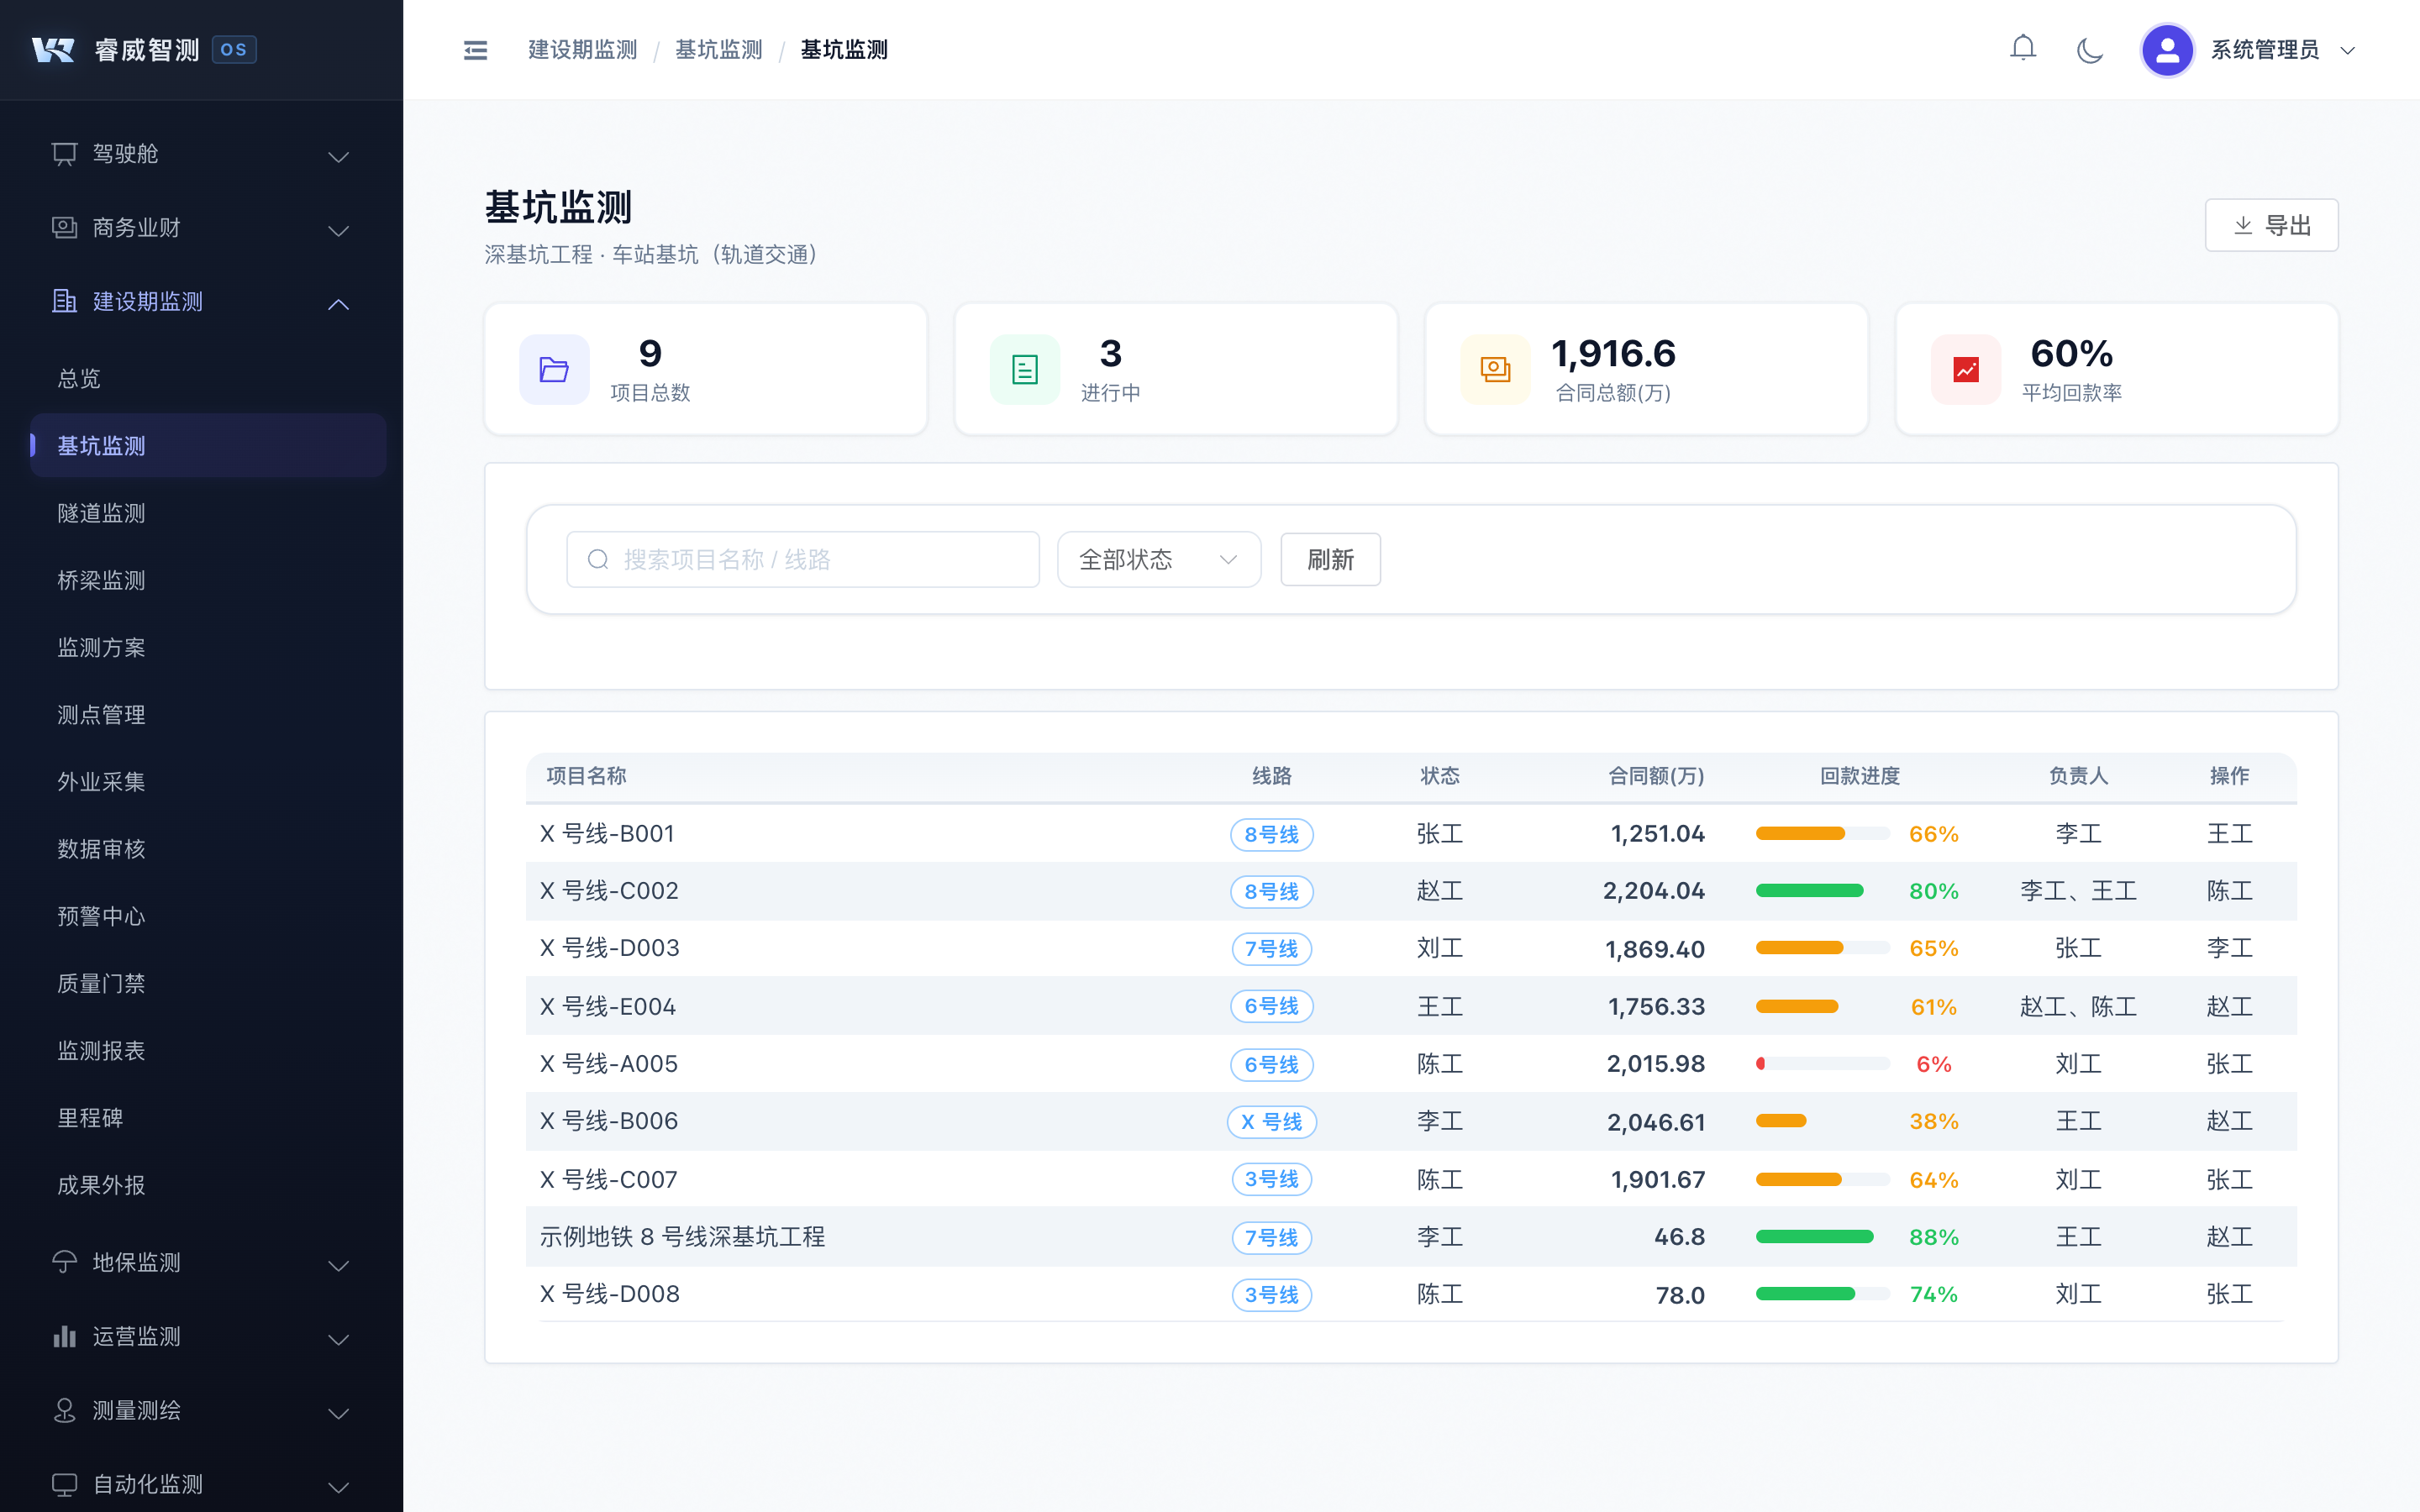Viewport: 2420px width, 1512px height.
Task: Click the 建设期监测 breadcrumb link
Action: [x=582, y=50]
